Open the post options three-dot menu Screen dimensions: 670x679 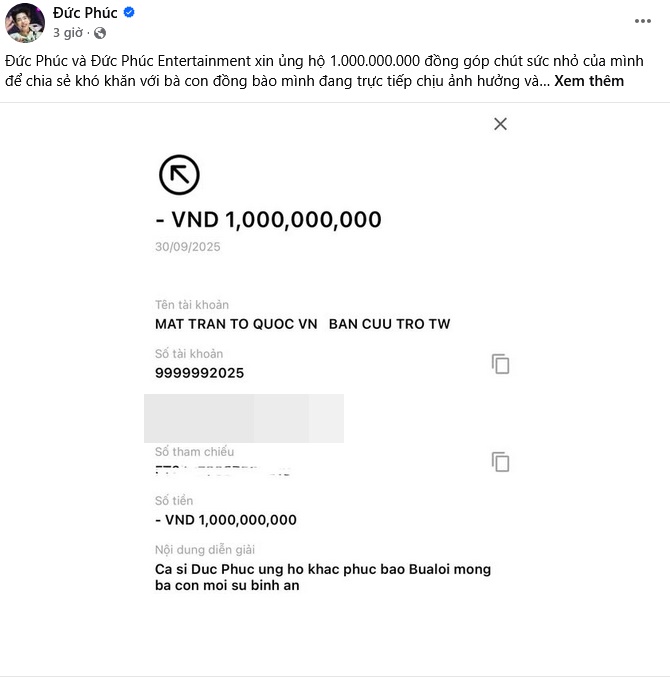643,20
